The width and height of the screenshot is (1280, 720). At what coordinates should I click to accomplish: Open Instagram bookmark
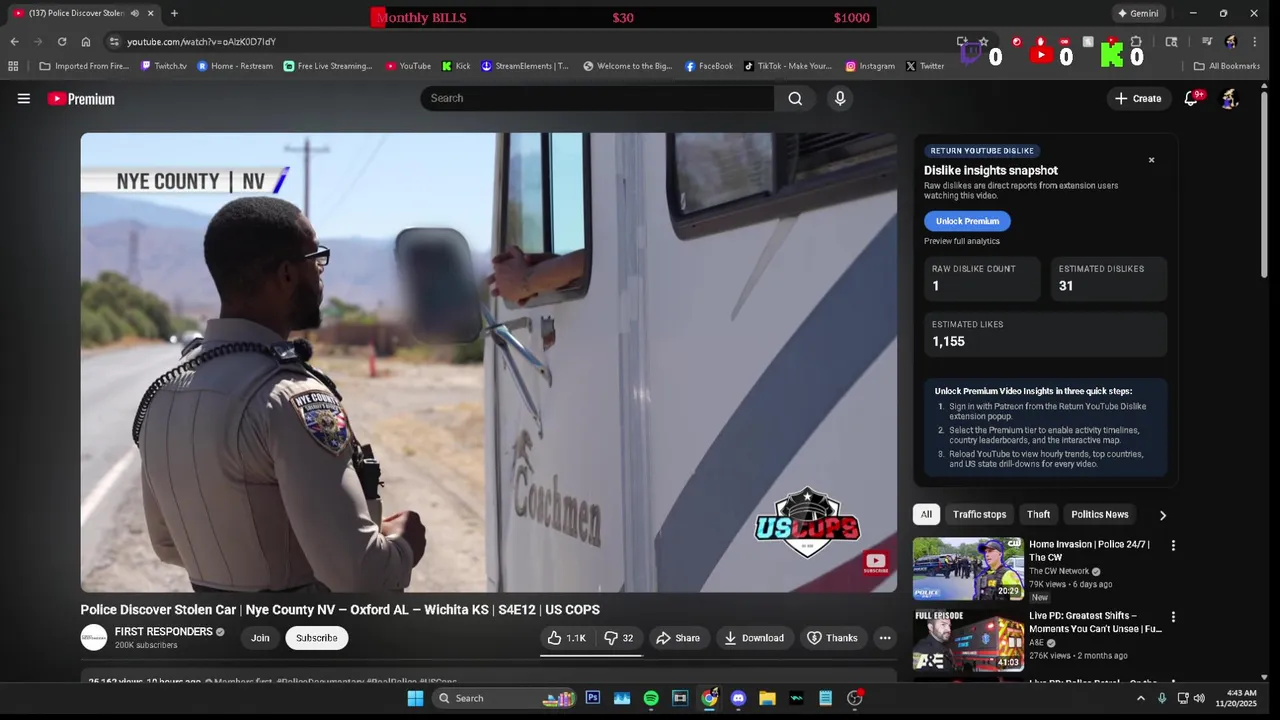pos(870,66)
